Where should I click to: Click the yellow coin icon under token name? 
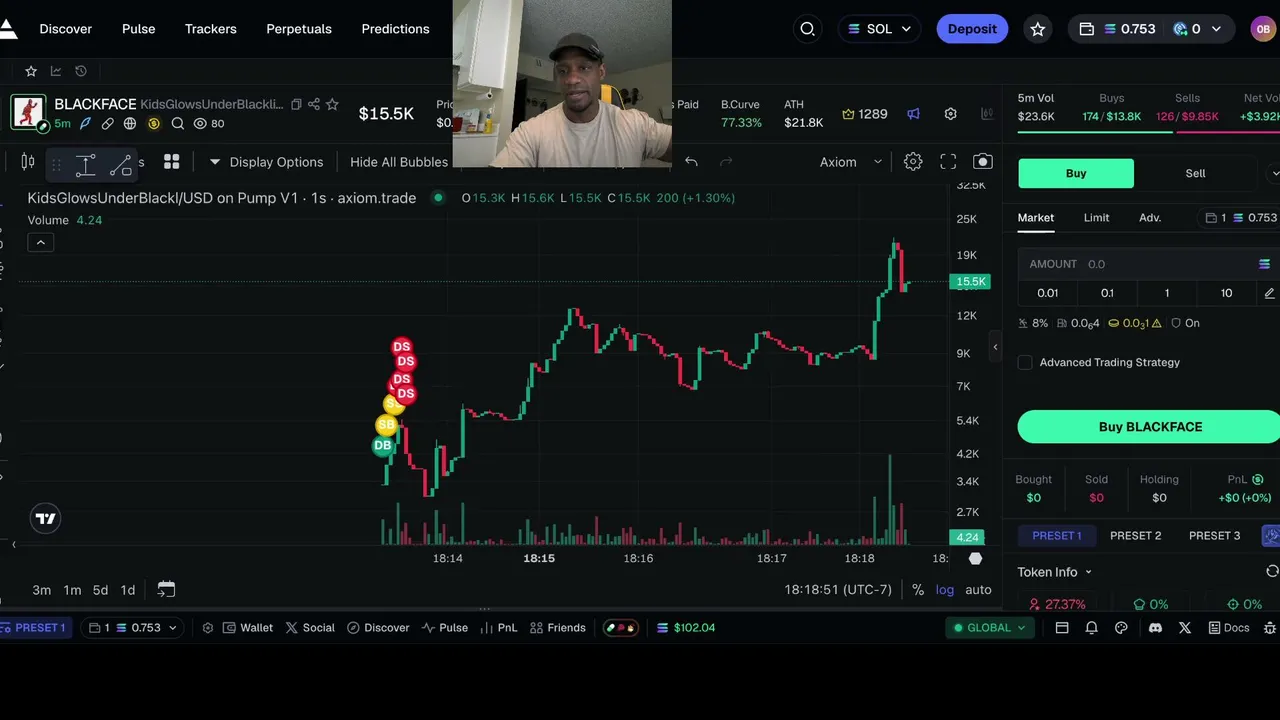(154, 124)
